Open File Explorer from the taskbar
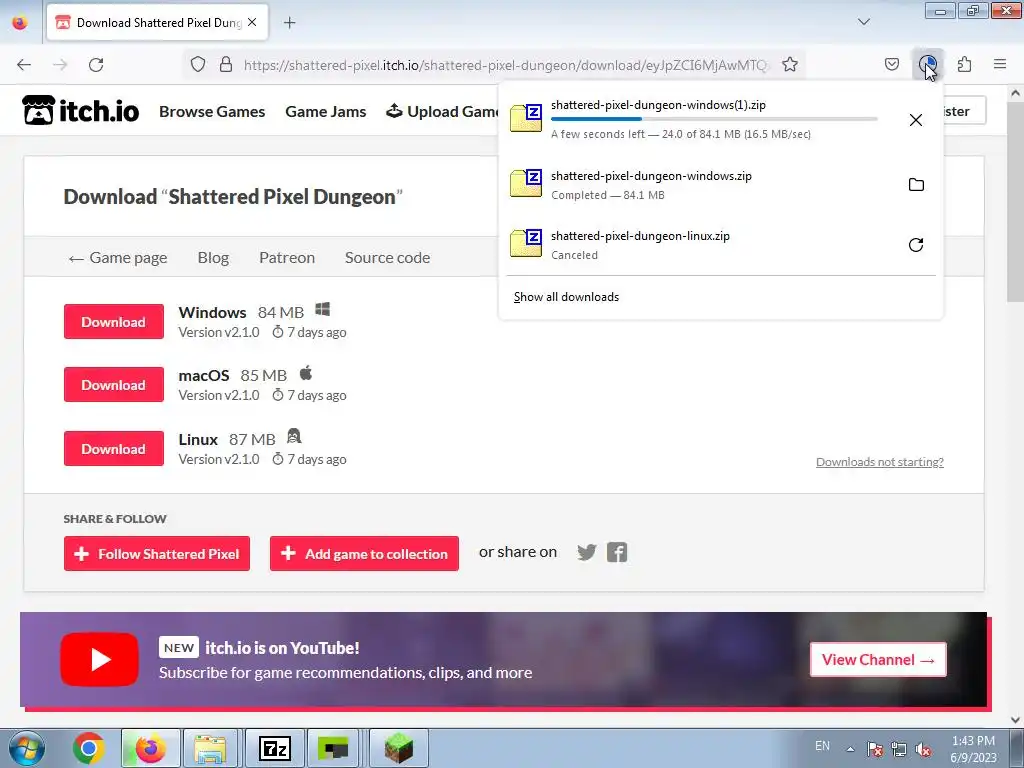 (x=210, y=748)
